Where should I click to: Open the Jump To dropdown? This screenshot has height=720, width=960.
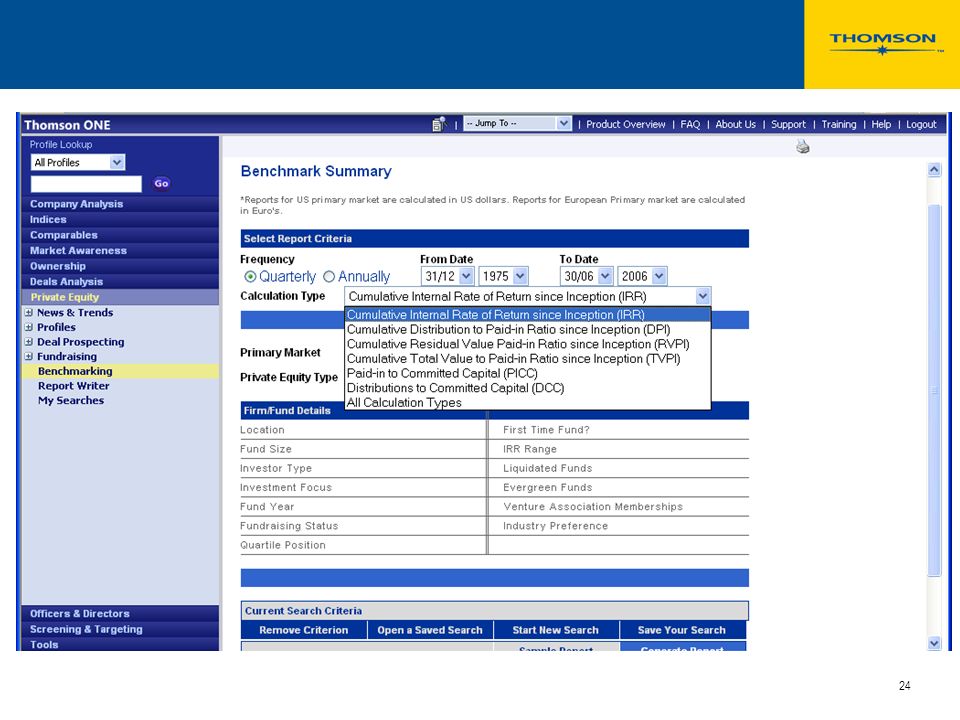(517, 124)
